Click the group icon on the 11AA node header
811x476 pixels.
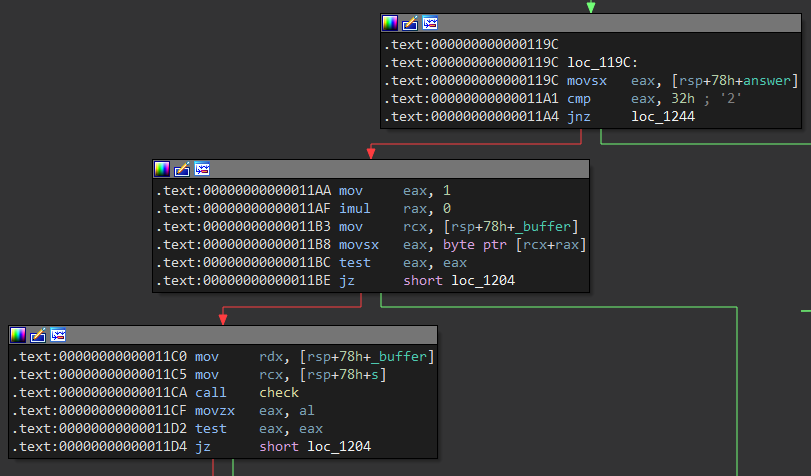coord(202,169)
